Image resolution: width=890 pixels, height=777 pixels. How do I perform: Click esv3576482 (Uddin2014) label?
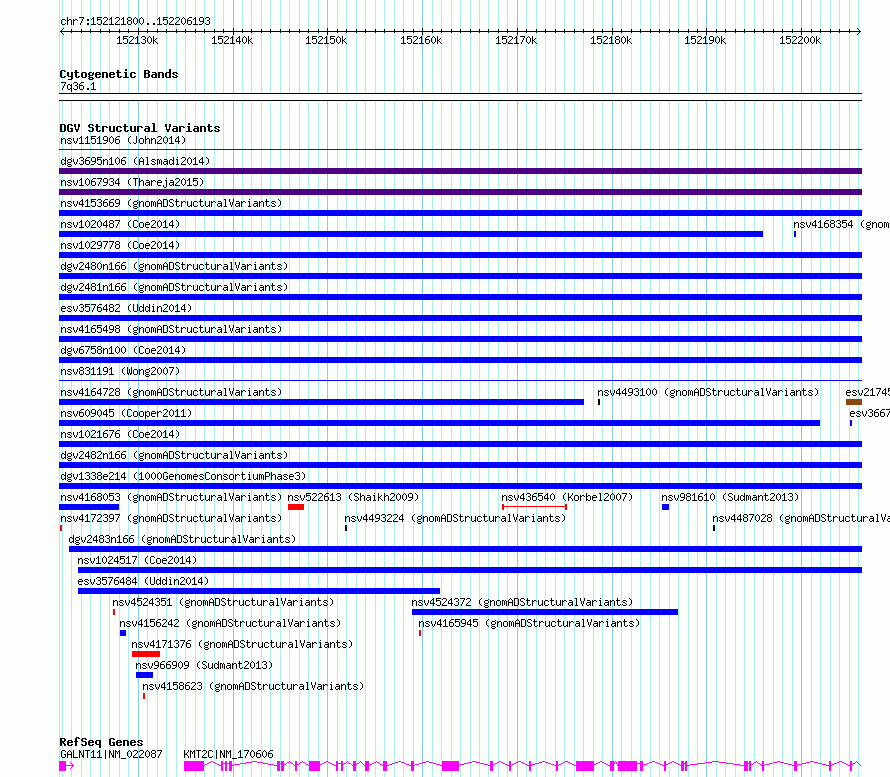click(x=126, y=308)
